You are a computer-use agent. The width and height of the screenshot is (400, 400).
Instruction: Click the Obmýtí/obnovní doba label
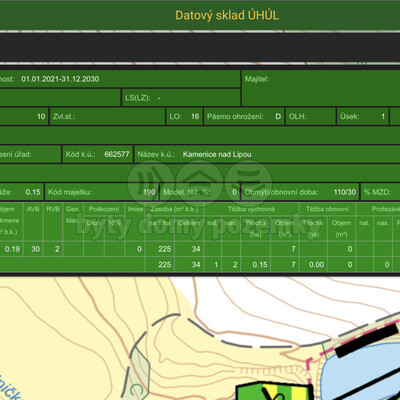point(281,192)
